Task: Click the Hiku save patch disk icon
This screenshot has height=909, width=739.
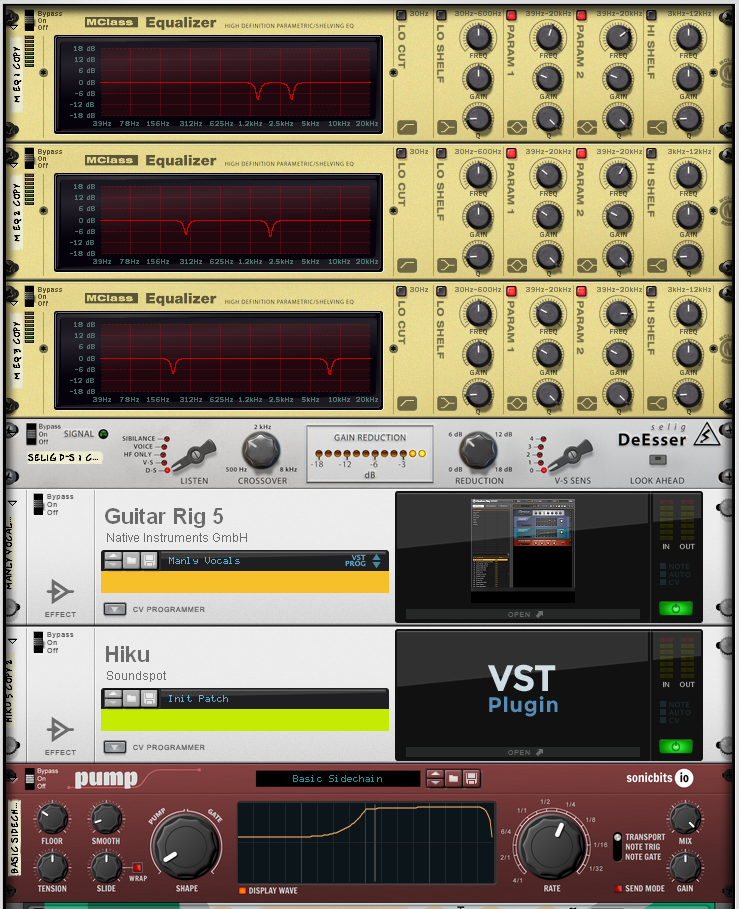Action: [149, 699]
